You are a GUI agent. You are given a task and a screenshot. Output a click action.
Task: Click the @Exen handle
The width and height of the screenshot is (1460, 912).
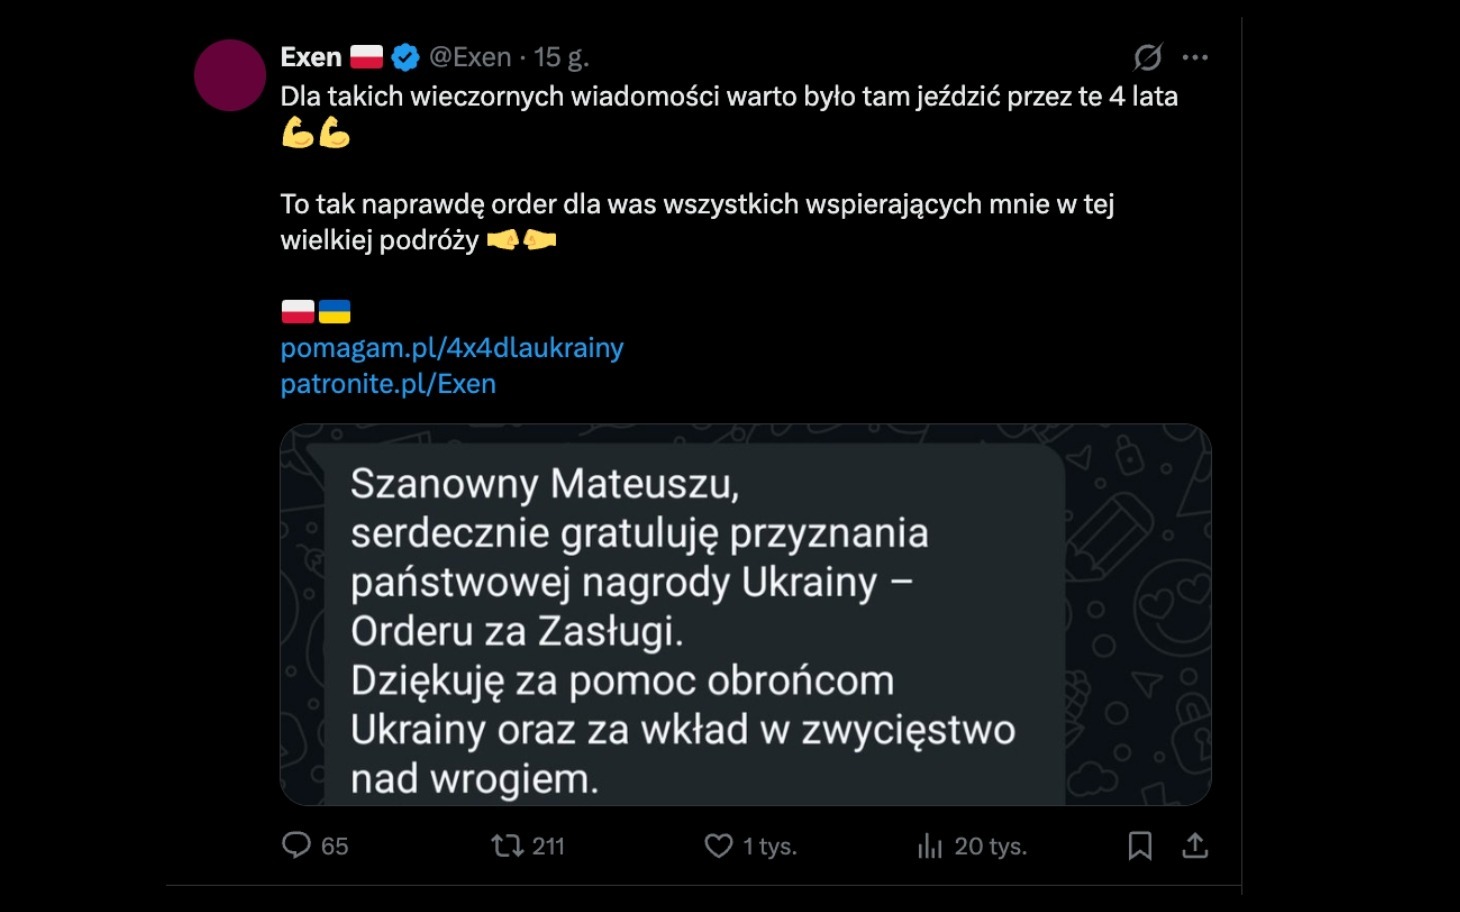coord(470,57)
